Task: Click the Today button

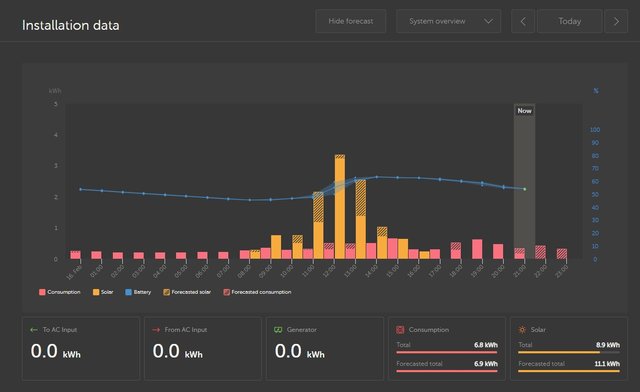Action: [569, 21]
